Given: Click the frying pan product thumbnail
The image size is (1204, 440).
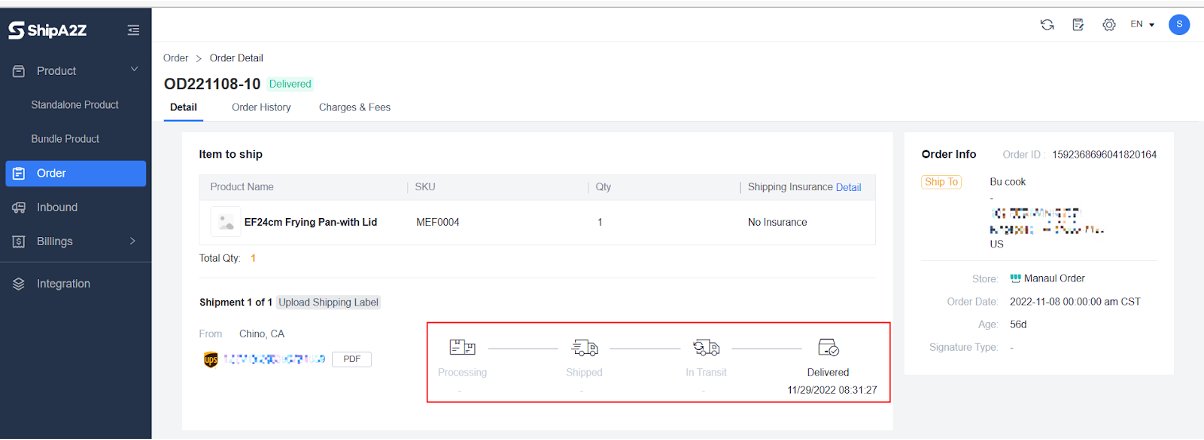Looking at the screenshot, I should [x=224, y=222].
